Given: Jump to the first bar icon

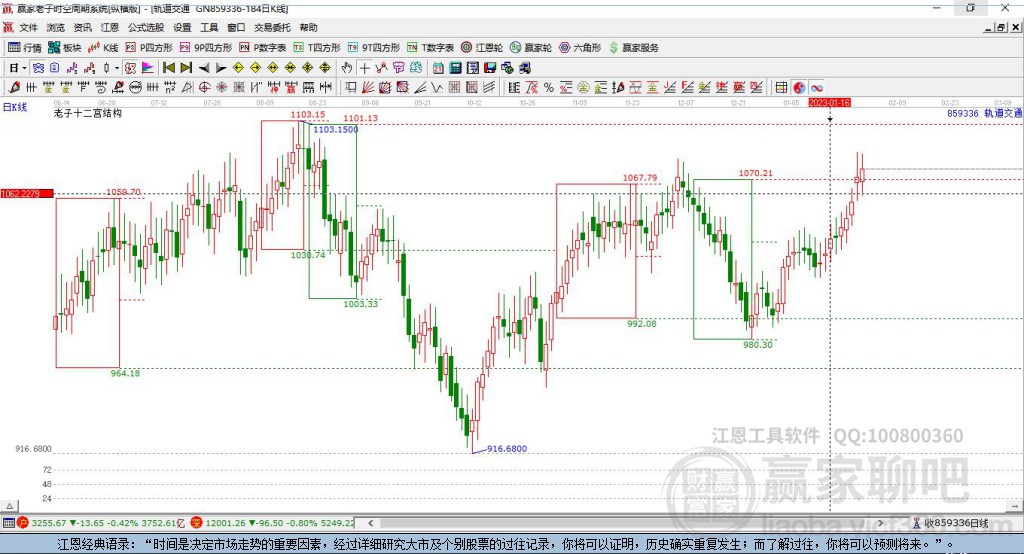Looking at the screenshot, I should (x=168, y=68).
